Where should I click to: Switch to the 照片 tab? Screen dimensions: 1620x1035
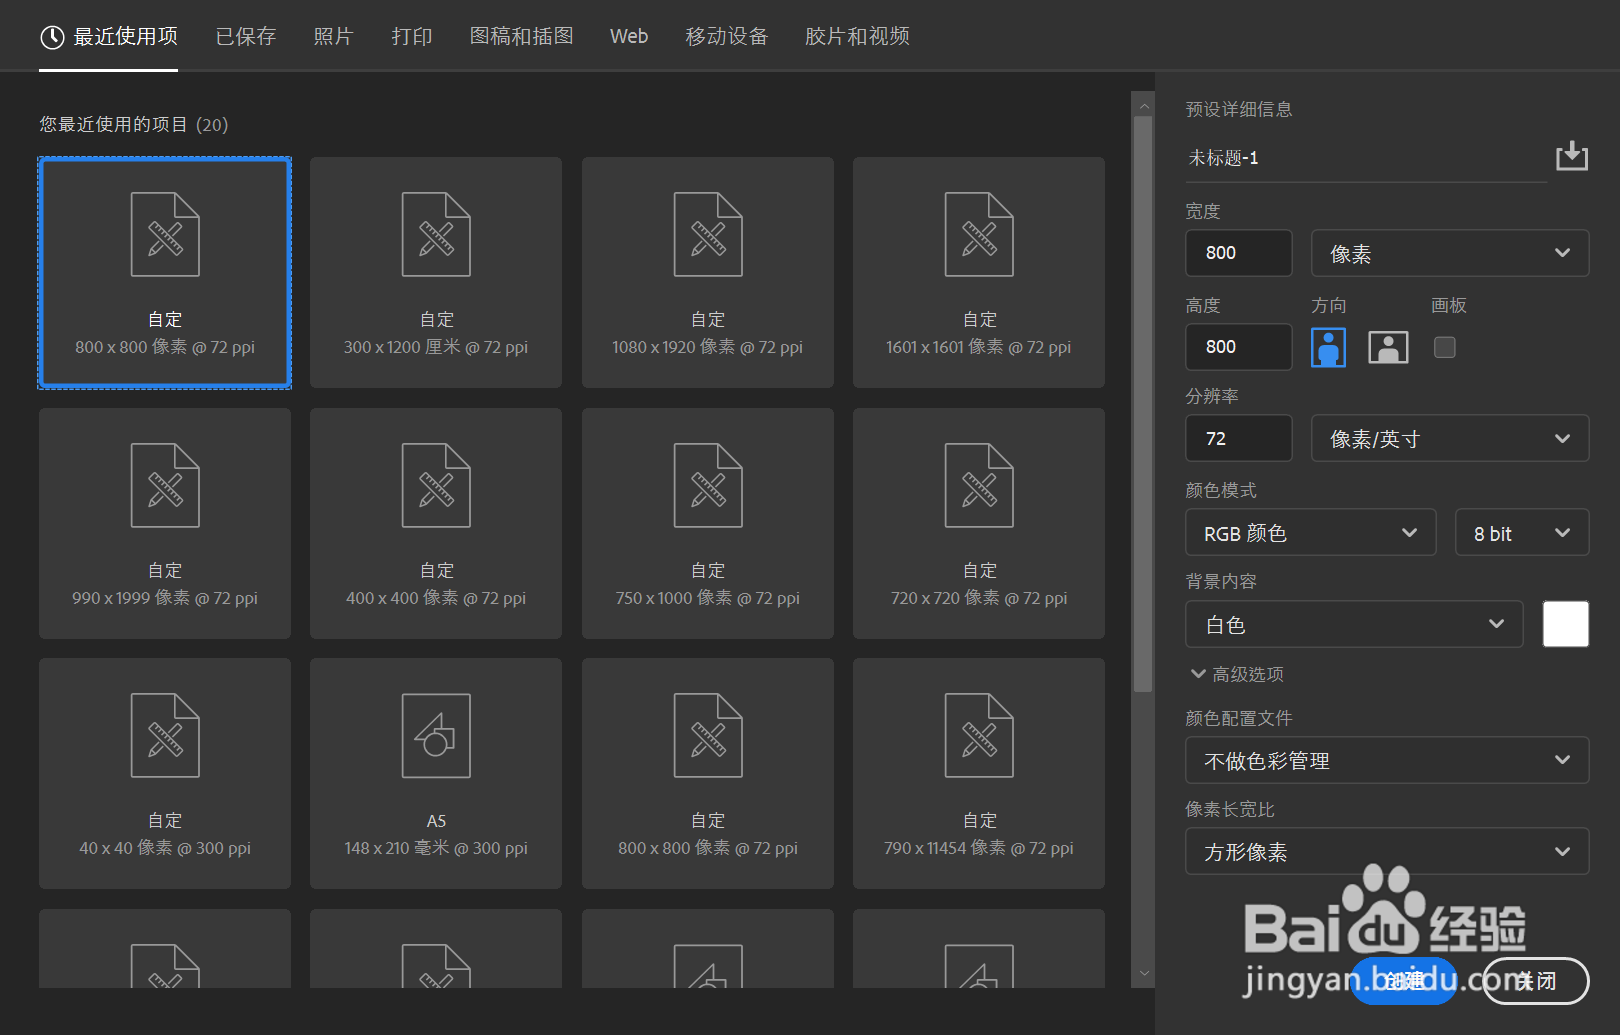pyautogui.click(x=333, y=37)
